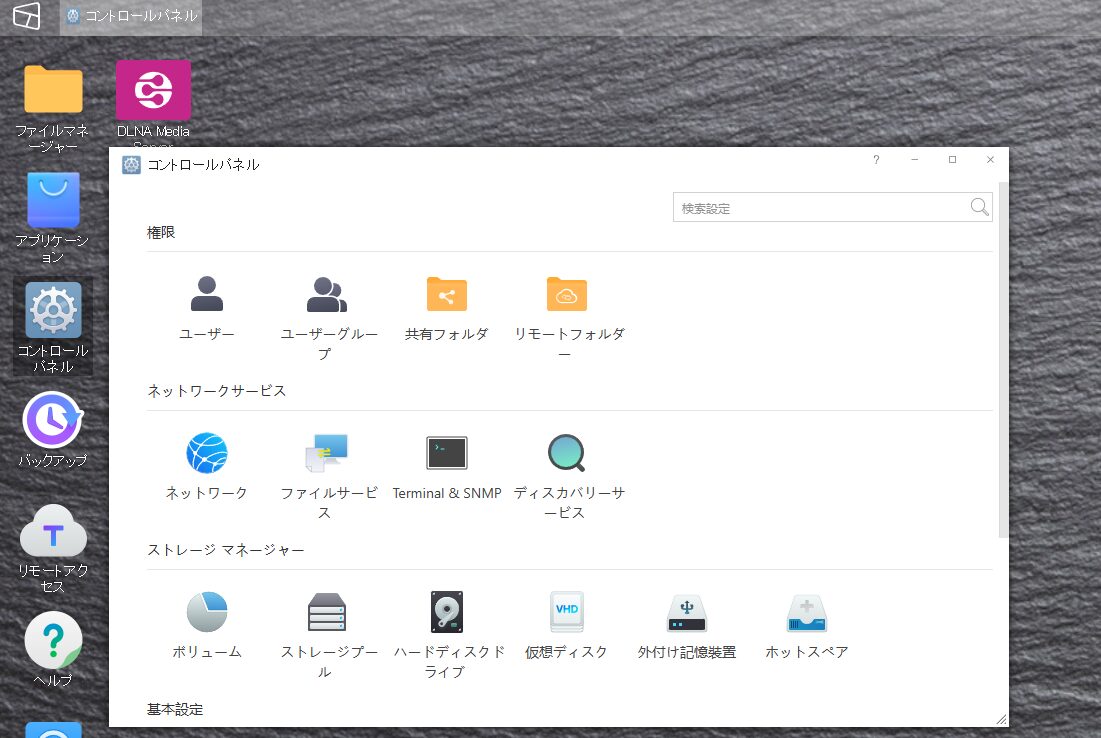Open Terminal & SNMP settings
1101x738 pixels.
point(447,454)
